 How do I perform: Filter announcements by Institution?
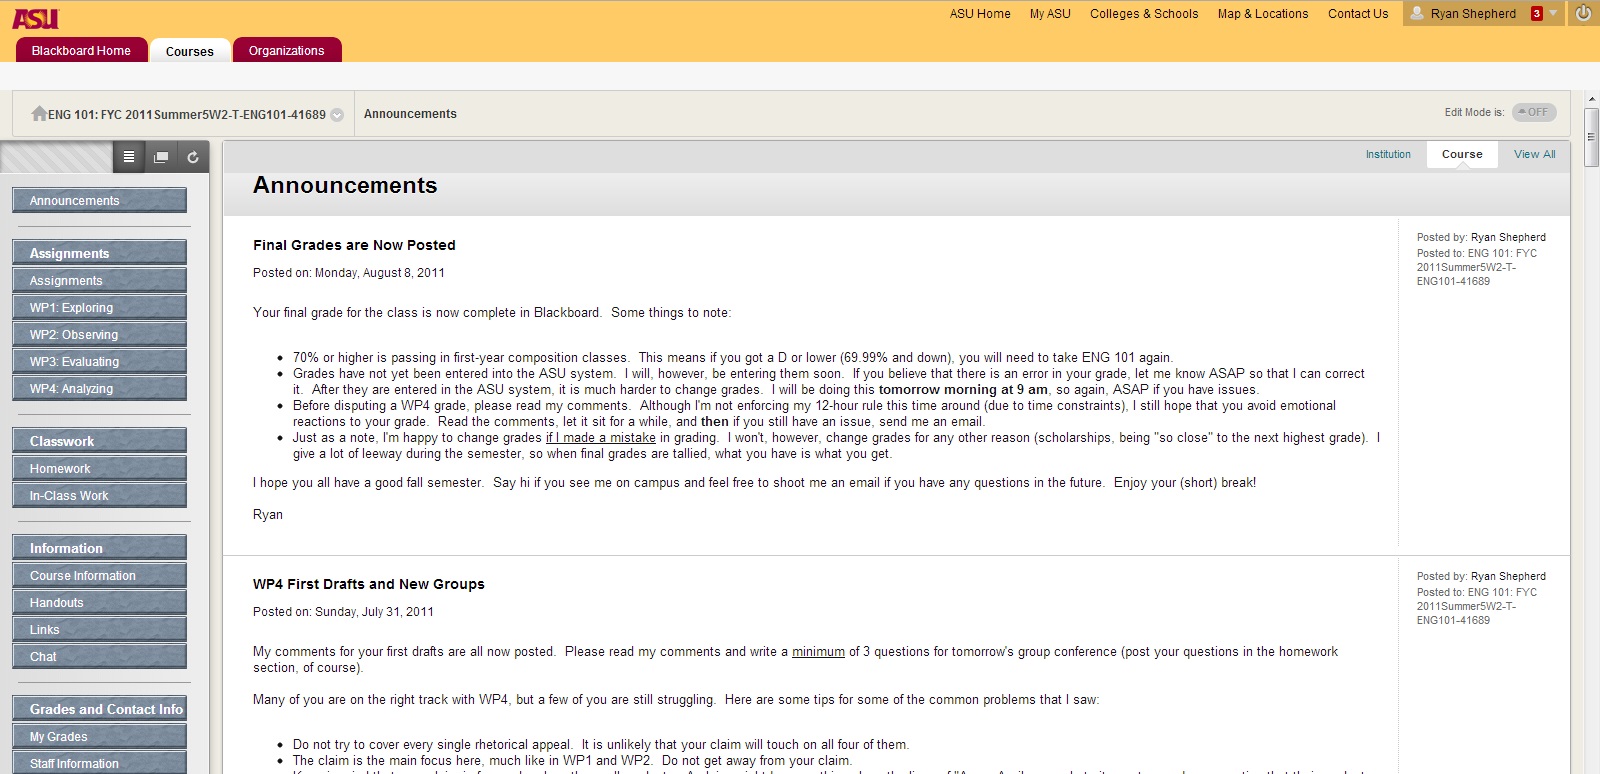[x=1388, y=154]
